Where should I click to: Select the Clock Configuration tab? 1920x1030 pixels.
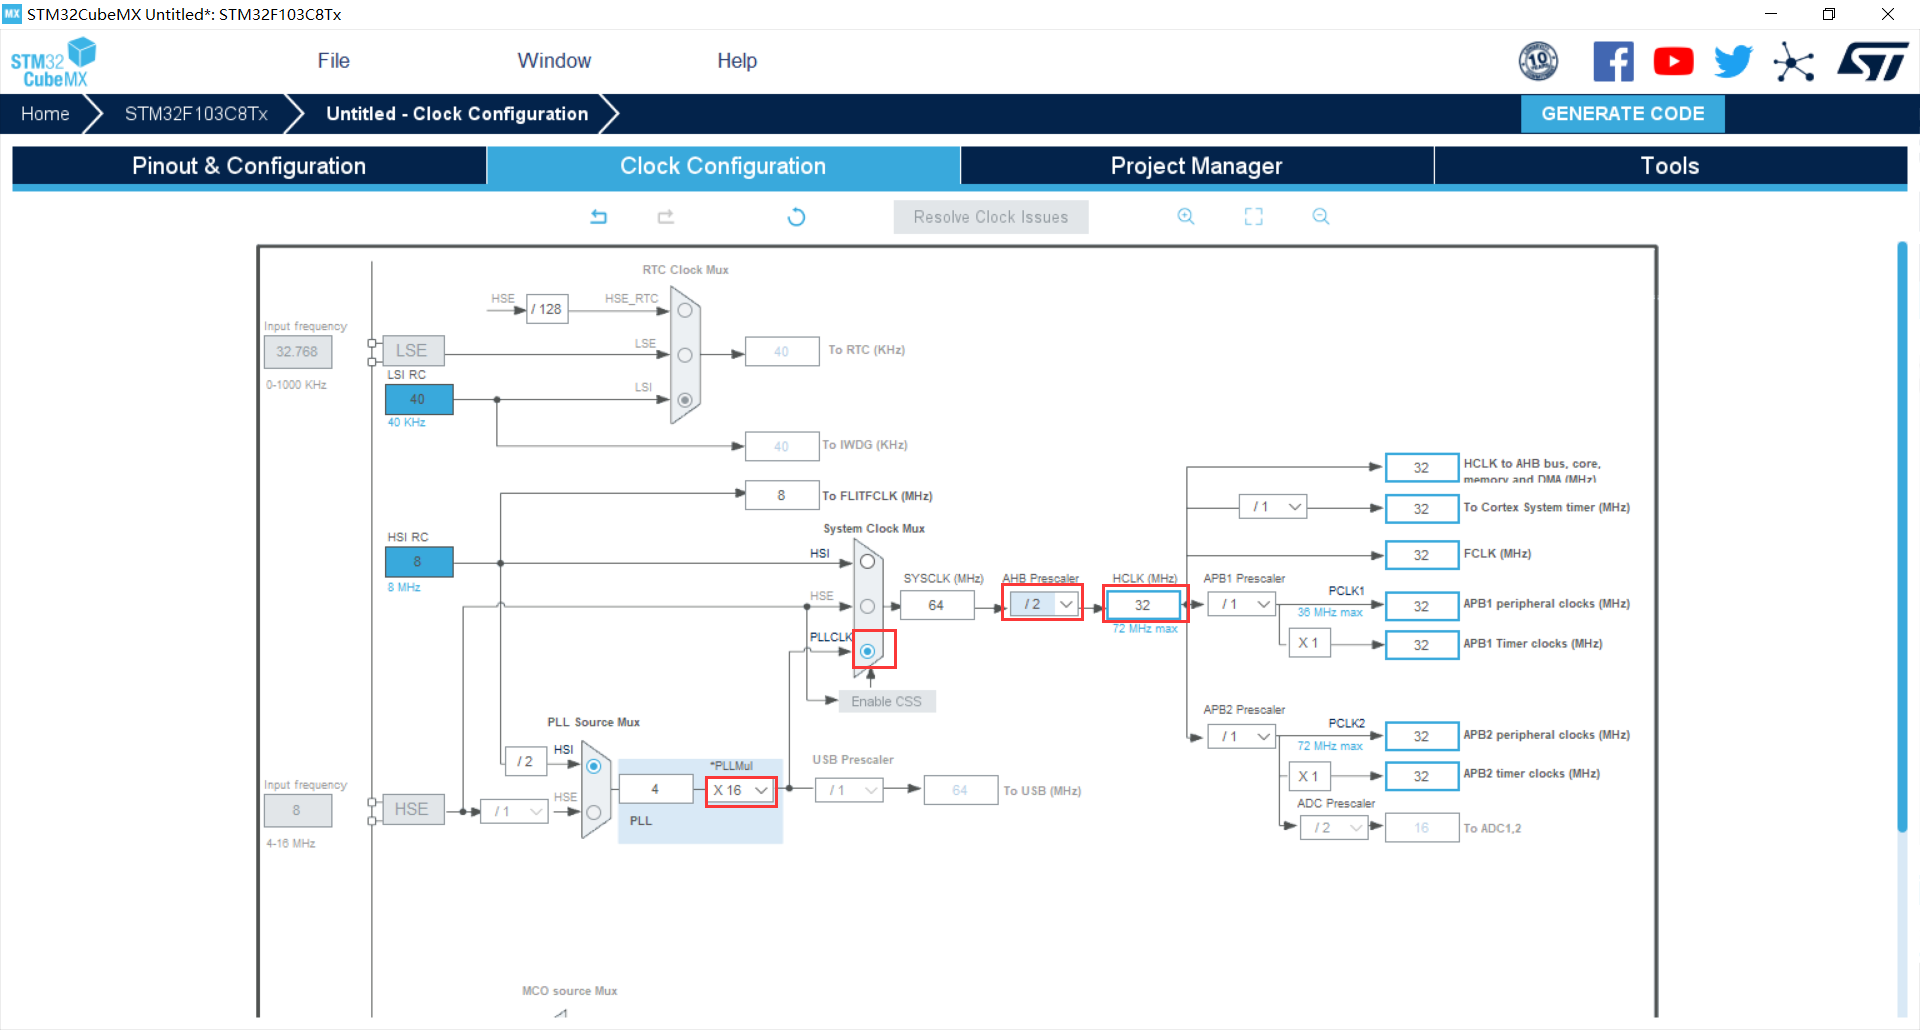(x=723, y=166)
